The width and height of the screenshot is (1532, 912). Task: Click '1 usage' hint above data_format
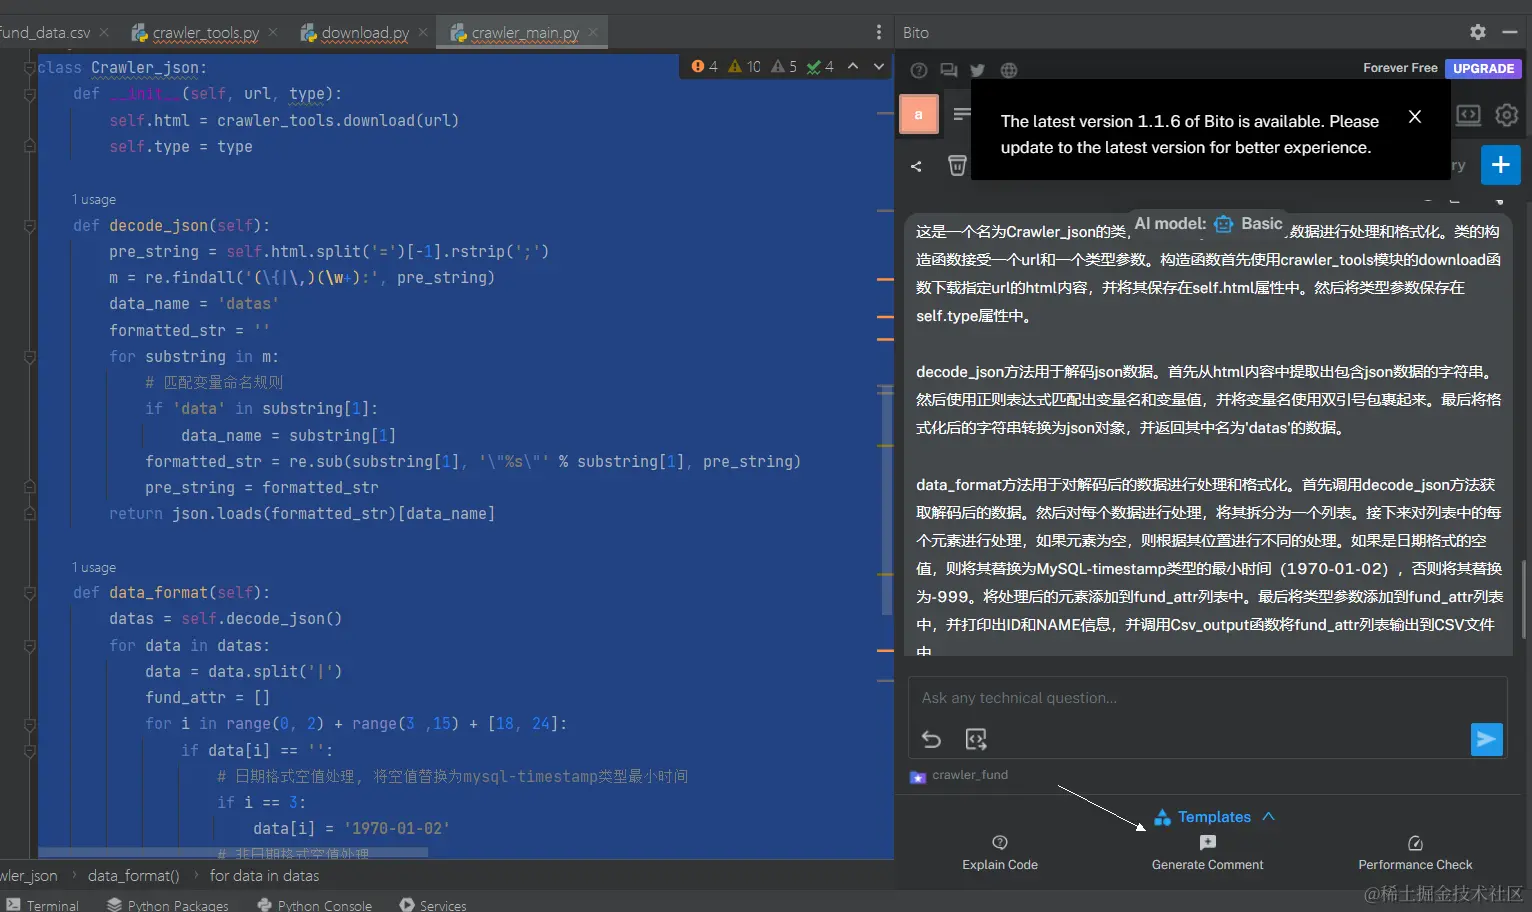(94, 568)
